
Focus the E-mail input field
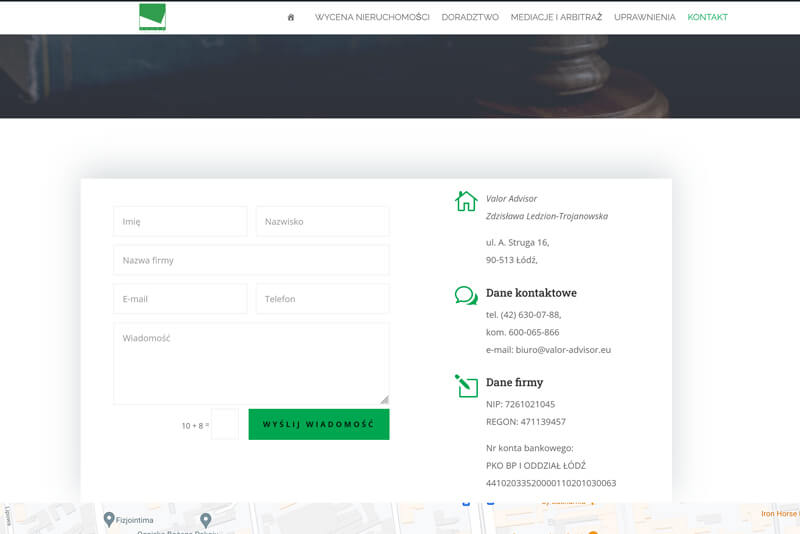tap(180, 299)
